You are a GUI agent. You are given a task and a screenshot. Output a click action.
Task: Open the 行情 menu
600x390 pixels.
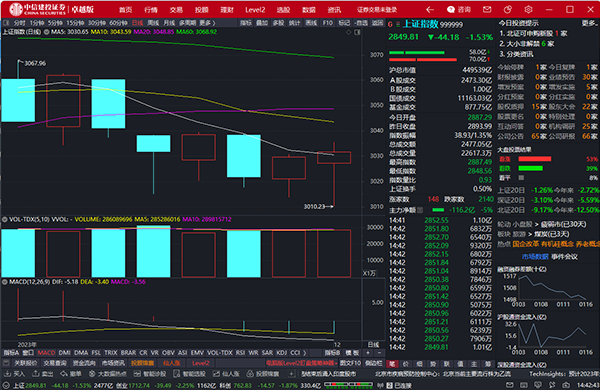[151, 10]
